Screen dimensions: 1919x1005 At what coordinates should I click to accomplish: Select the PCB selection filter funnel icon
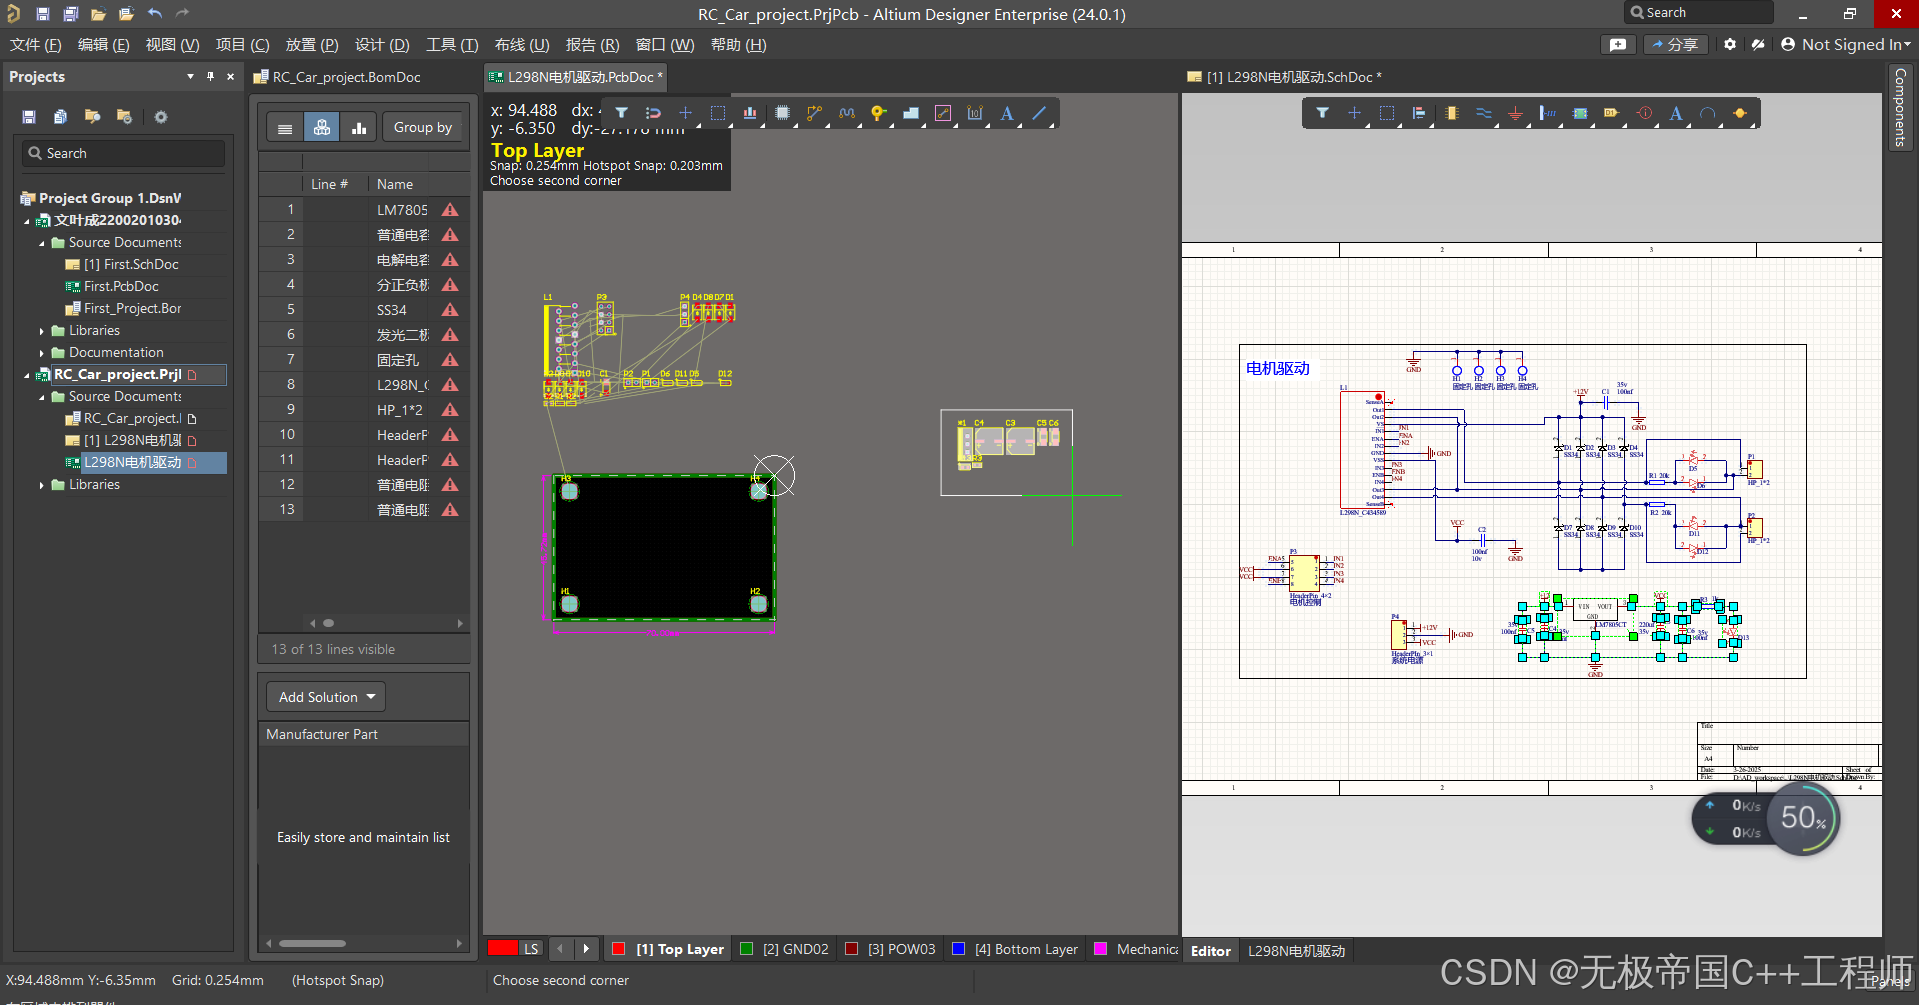click(621, 113)
